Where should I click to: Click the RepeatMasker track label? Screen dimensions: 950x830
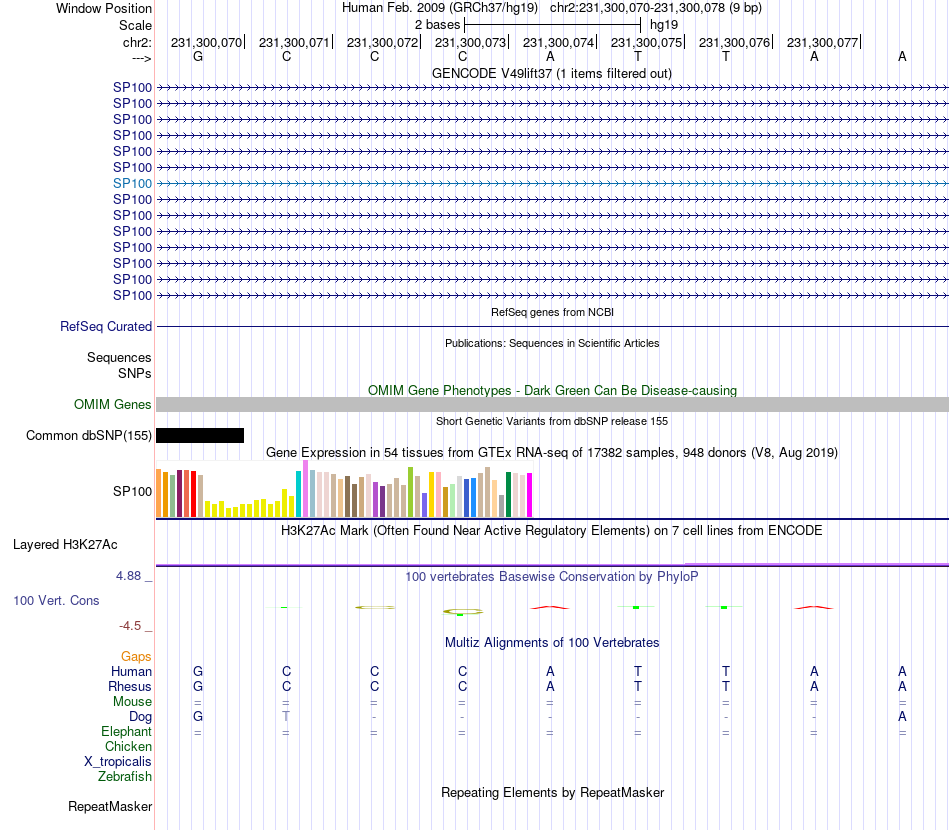110,806
